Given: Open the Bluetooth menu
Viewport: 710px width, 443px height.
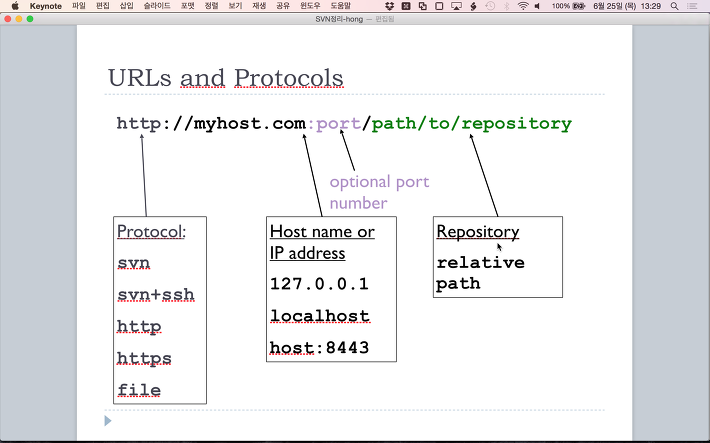Looking at the screenshot, I should pos(507,6).
